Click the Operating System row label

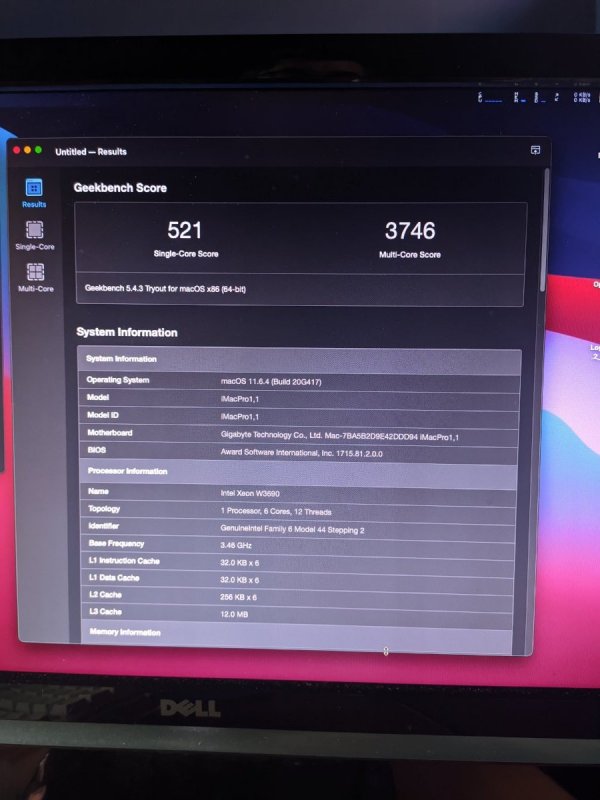tap(118, 380)
